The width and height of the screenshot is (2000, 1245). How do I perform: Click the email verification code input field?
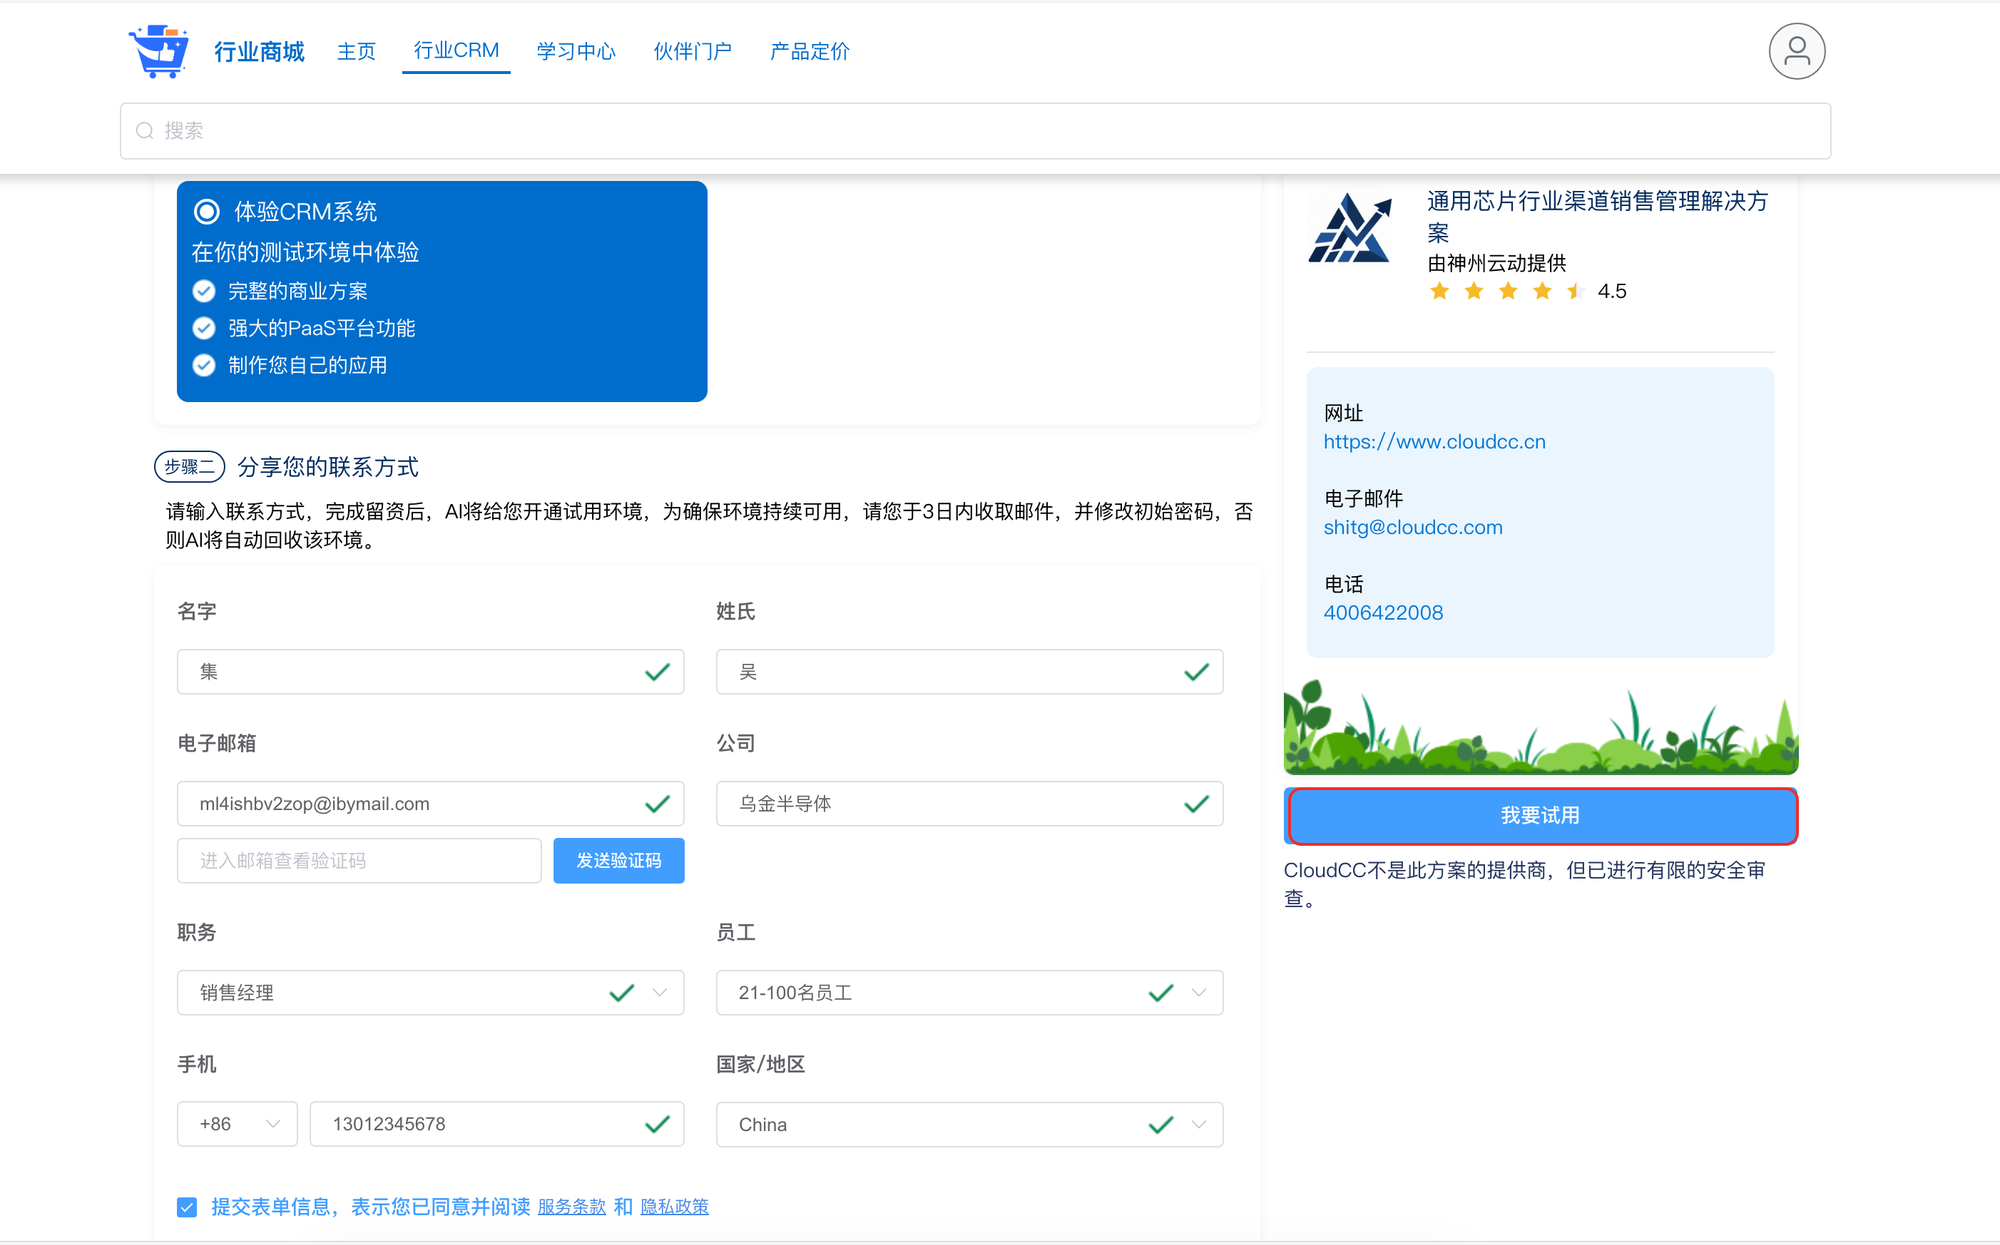pos(359,861)
